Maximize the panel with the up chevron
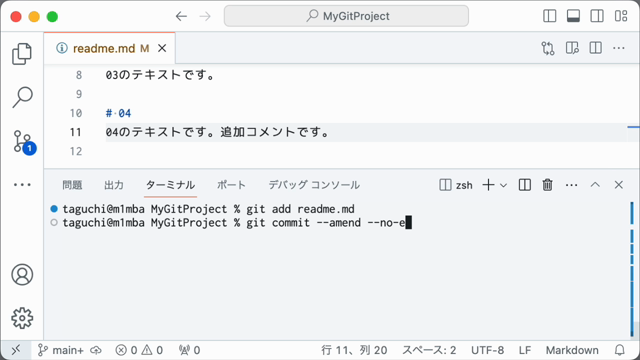The height and width of the screenshot is (360, 640). 595,185
